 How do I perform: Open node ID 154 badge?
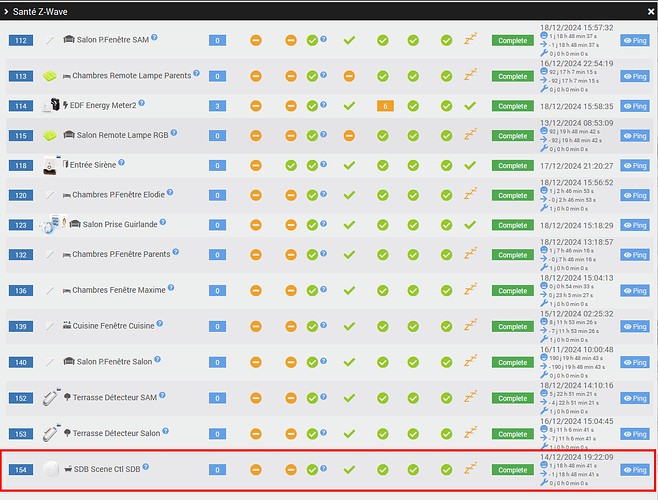coord(21,470)
